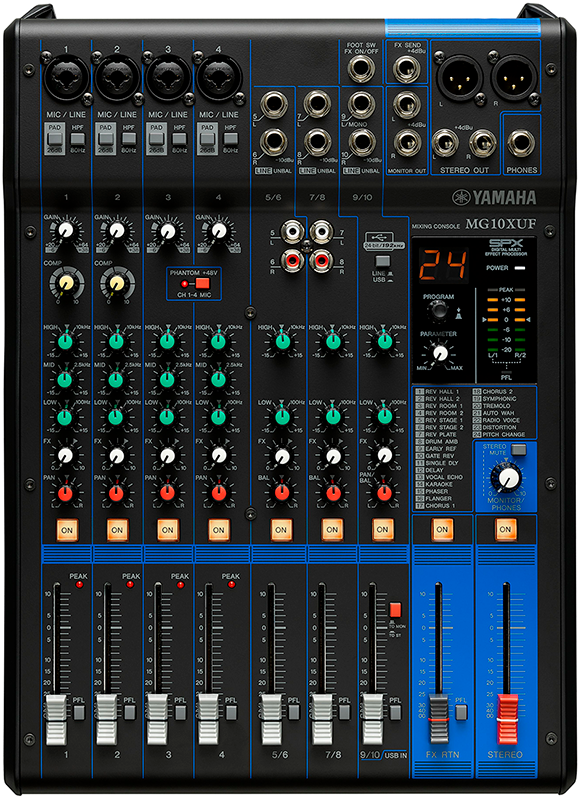The width and height of the screenshot is (581, 800).
Task: Toggle the channel 1 PAD switch
Action: coord(55,138)
